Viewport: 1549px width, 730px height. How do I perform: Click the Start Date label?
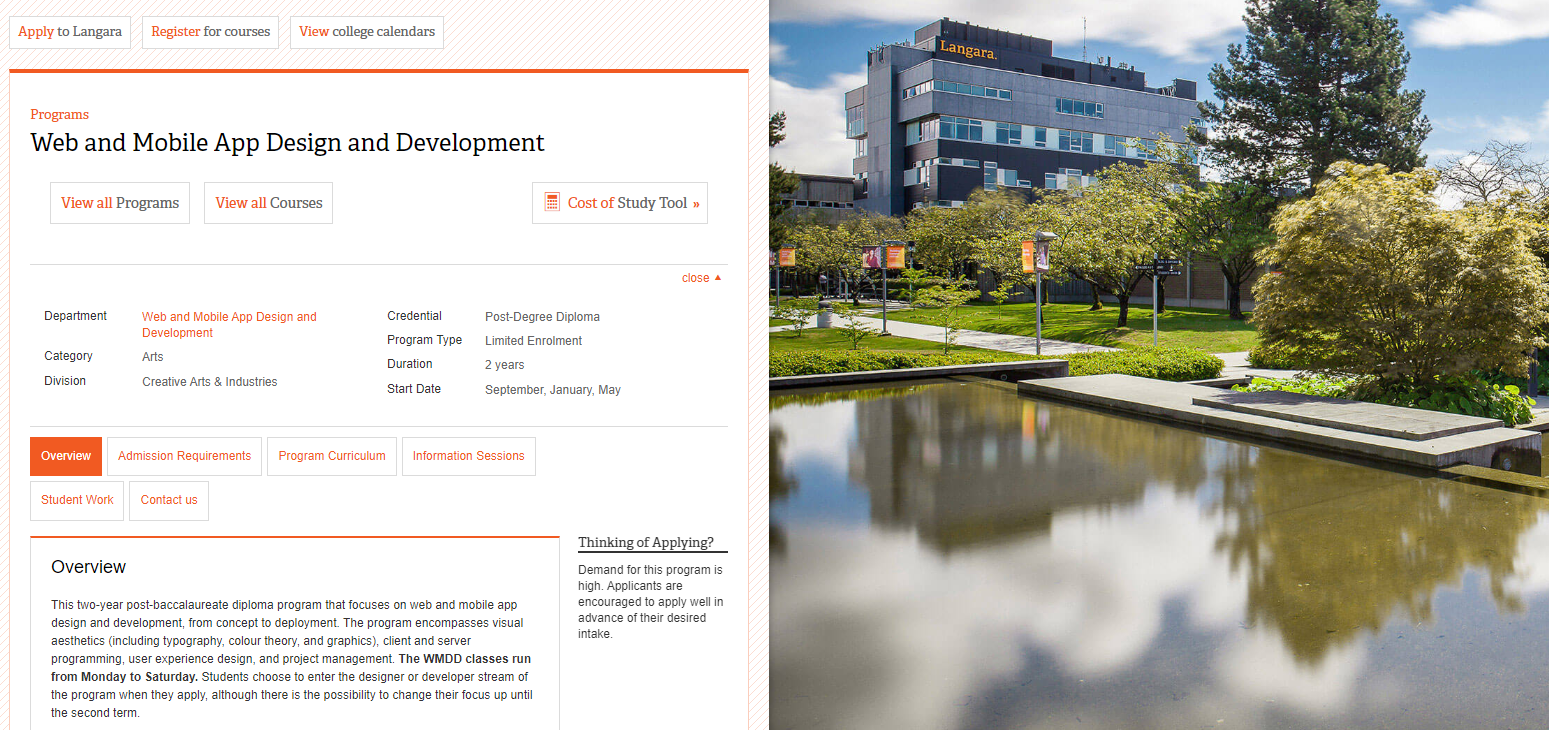[x=414, y=389]
